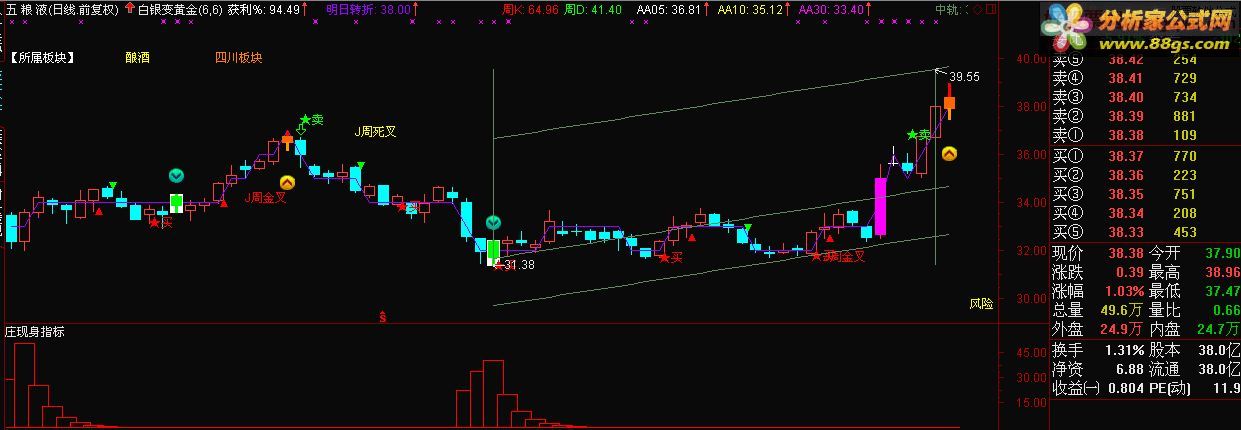Click the orange up arrow at the chart's mid peak
Image resolution: width=1241 pixels, height=430 pixels.
[287, 139]
